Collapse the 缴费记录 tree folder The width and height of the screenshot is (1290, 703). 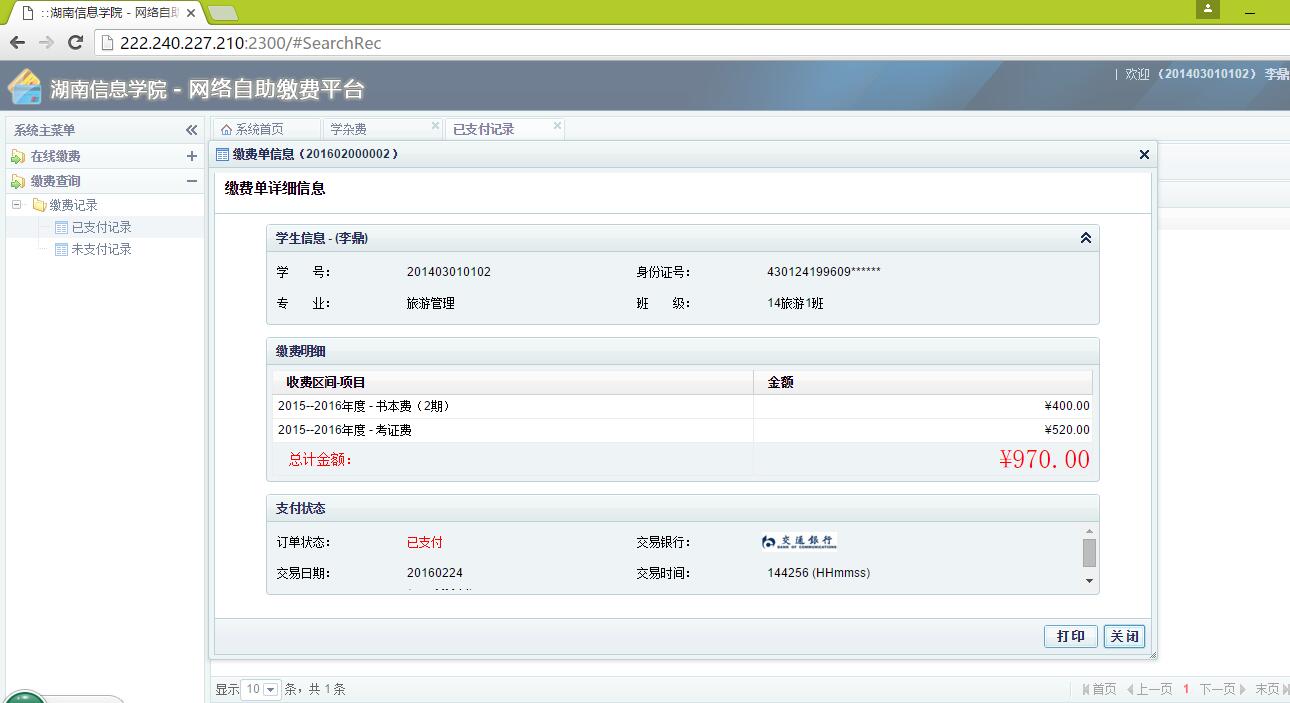coord(17,205)
